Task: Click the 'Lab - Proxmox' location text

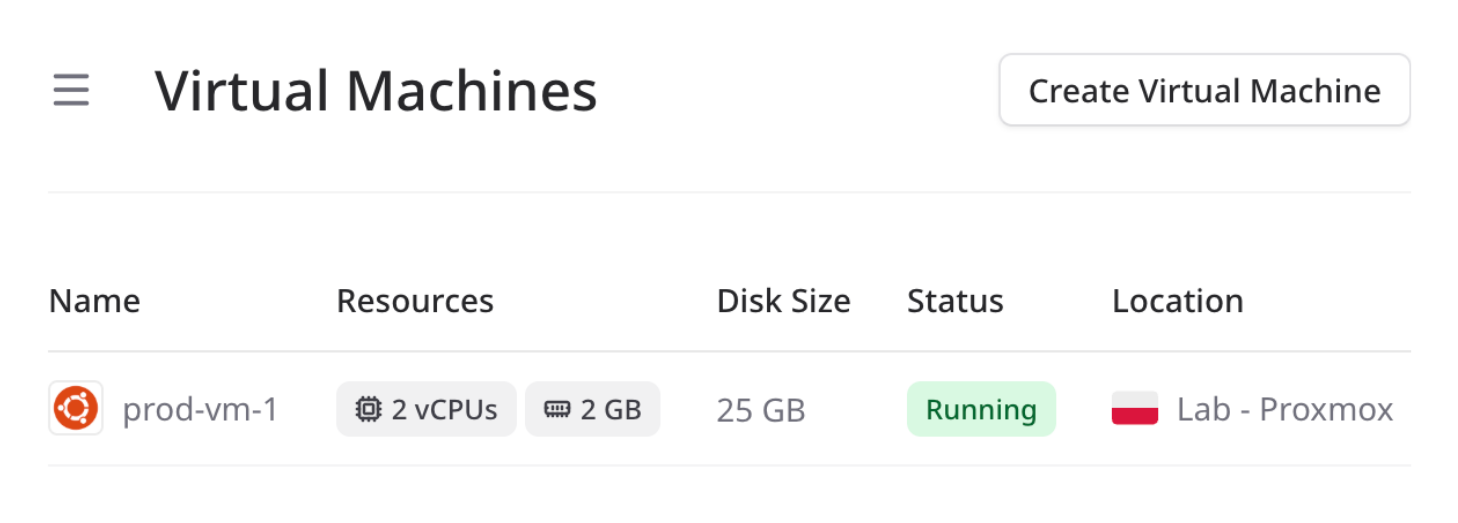Action: click(x=1285, y=409)
